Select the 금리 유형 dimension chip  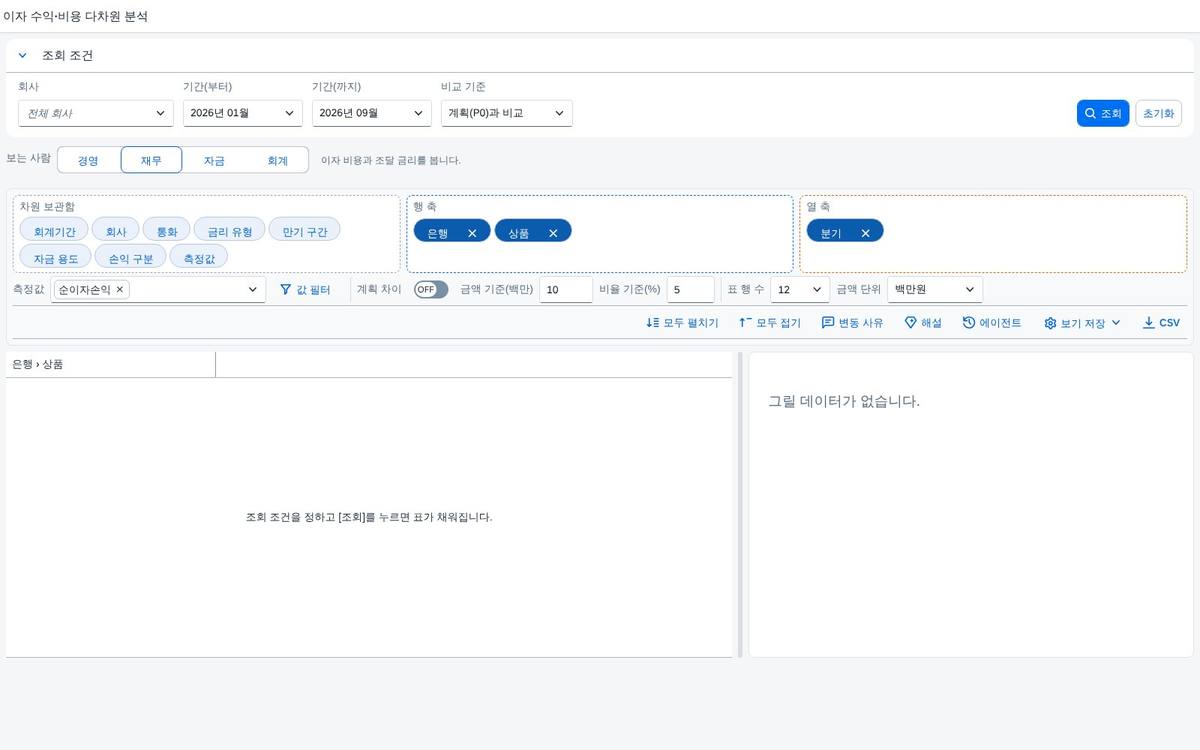point(230,231)
